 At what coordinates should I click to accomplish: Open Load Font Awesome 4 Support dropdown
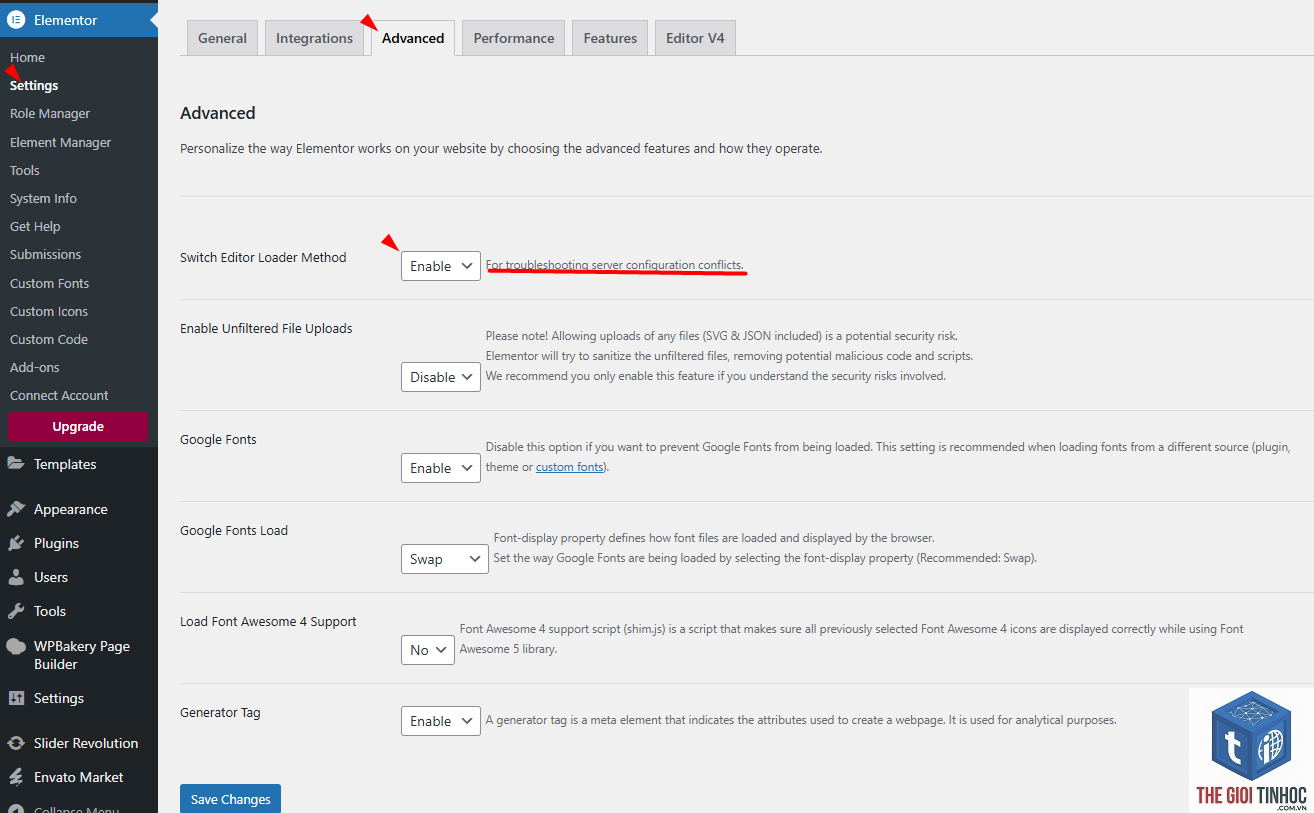click(428, 650)
